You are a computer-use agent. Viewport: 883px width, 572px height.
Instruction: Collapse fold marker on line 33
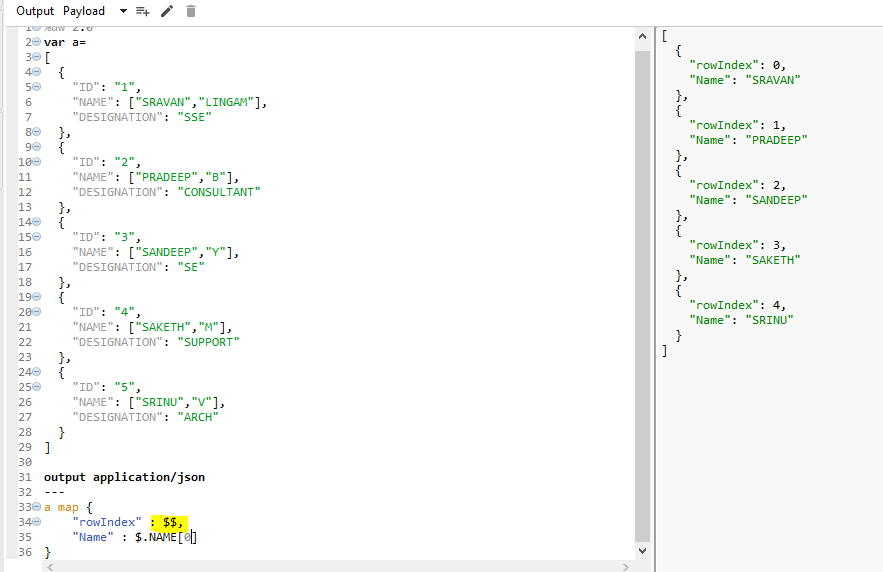37,507
